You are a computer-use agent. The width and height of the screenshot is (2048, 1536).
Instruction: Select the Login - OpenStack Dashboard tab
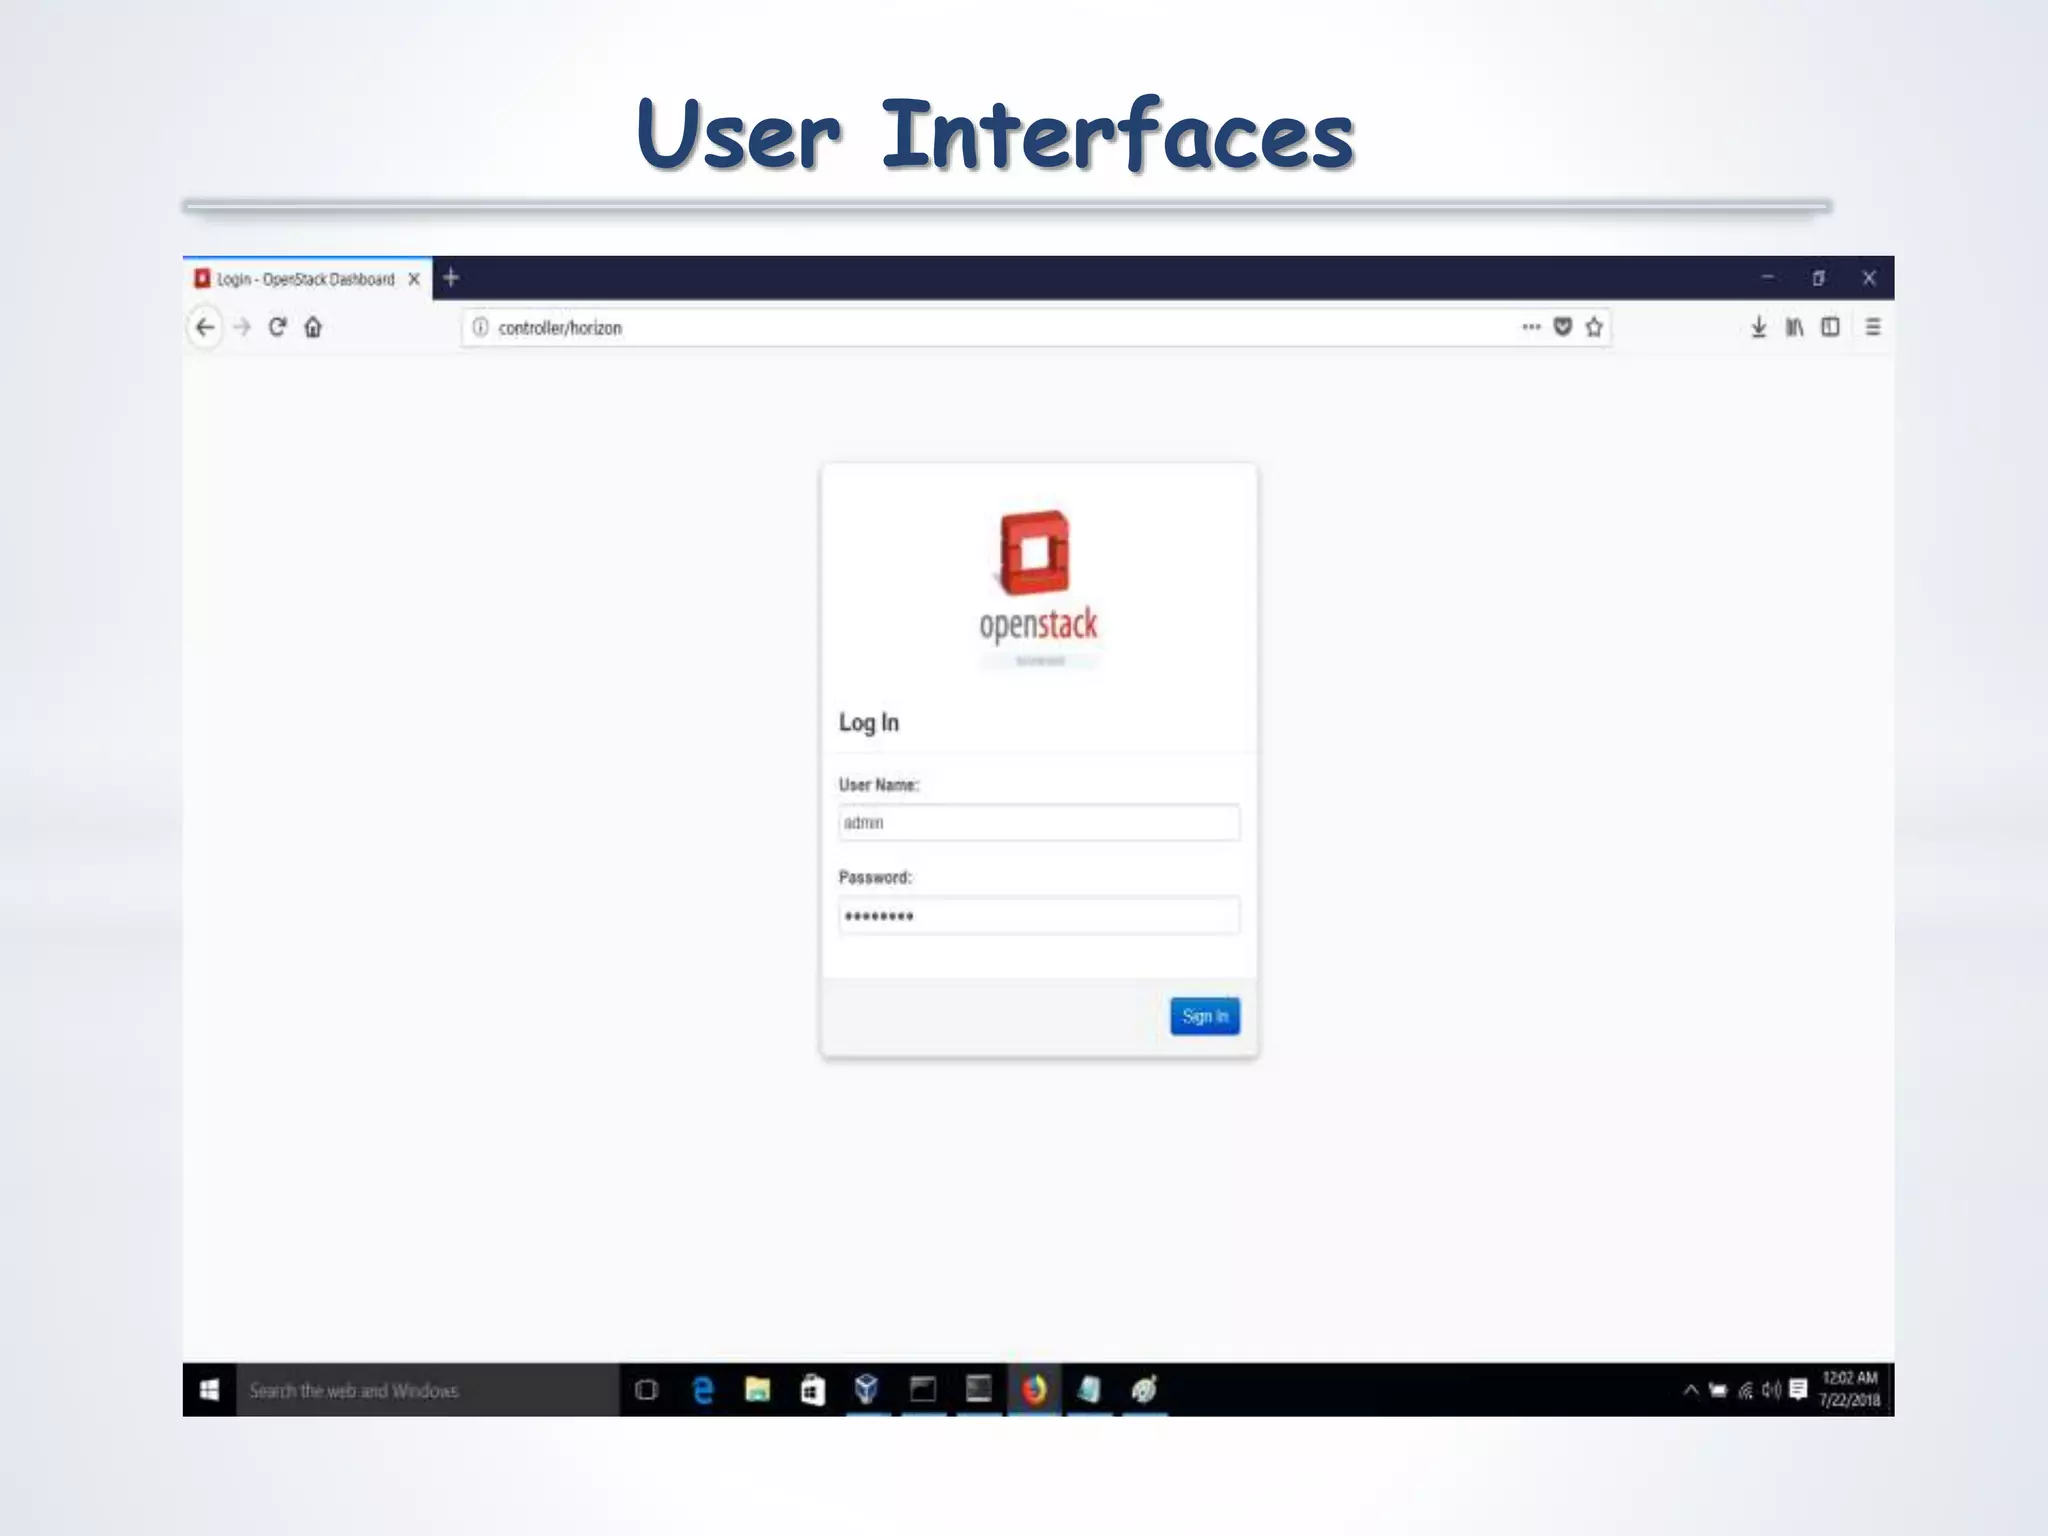tap(307, 279)
